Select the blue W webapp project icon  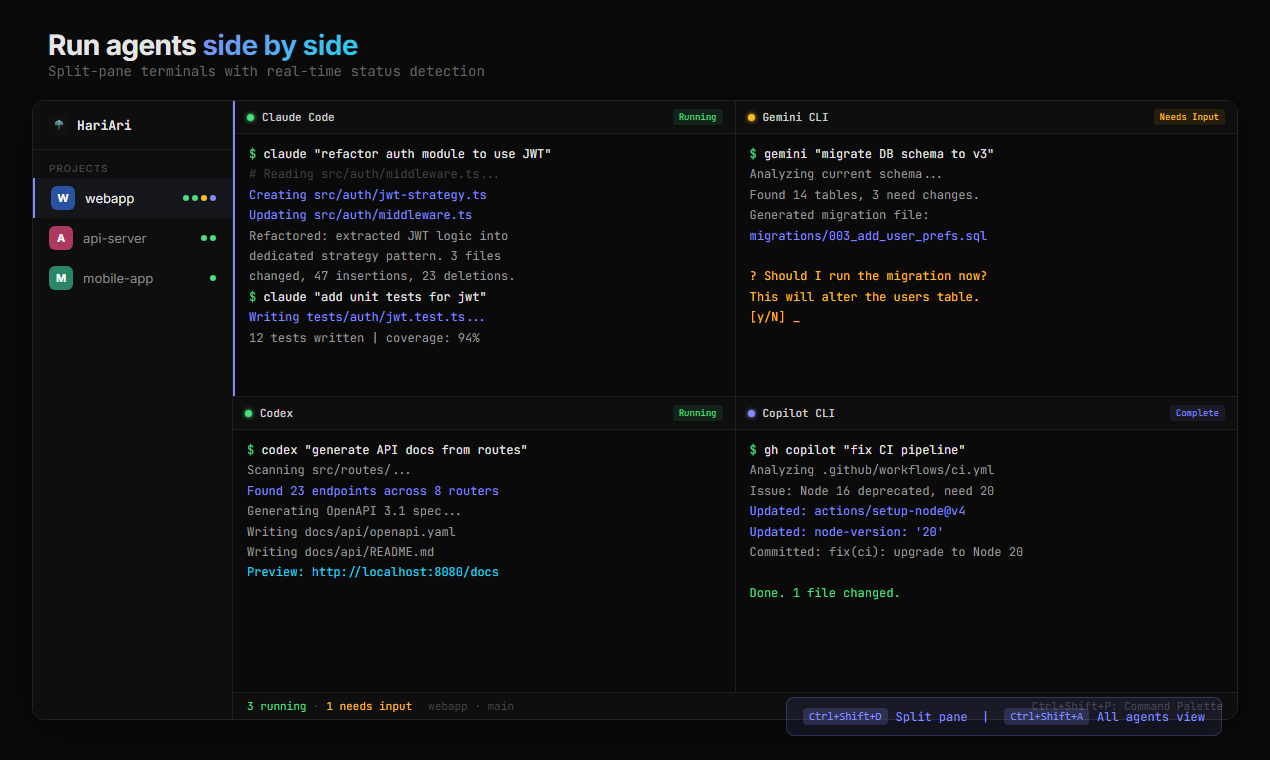tap(63, 198)
